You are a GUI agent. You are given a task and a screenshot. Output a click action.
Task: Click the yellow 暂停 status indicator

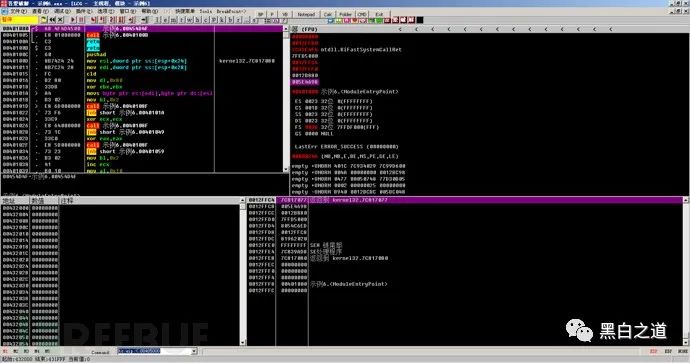19,20
